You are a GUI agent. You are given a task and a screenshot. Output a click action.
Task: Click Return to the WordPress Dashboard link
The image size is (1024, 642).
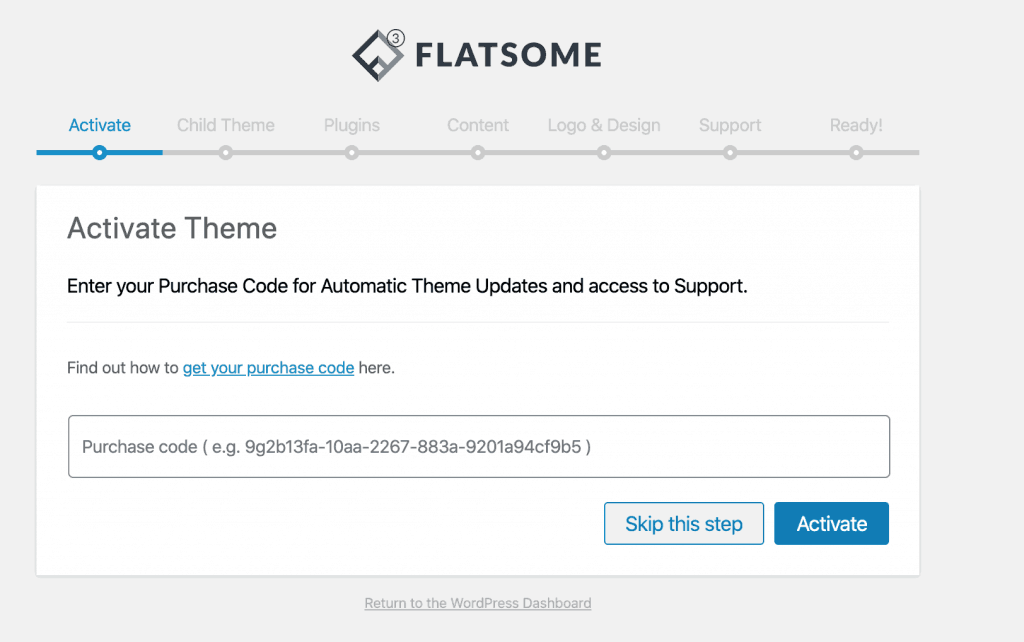coord(477,603)
